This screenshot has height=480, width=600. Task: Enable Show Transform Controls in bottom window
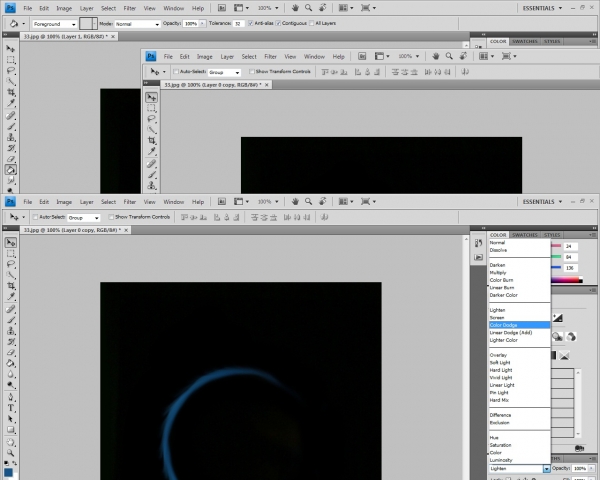(111, 217)
